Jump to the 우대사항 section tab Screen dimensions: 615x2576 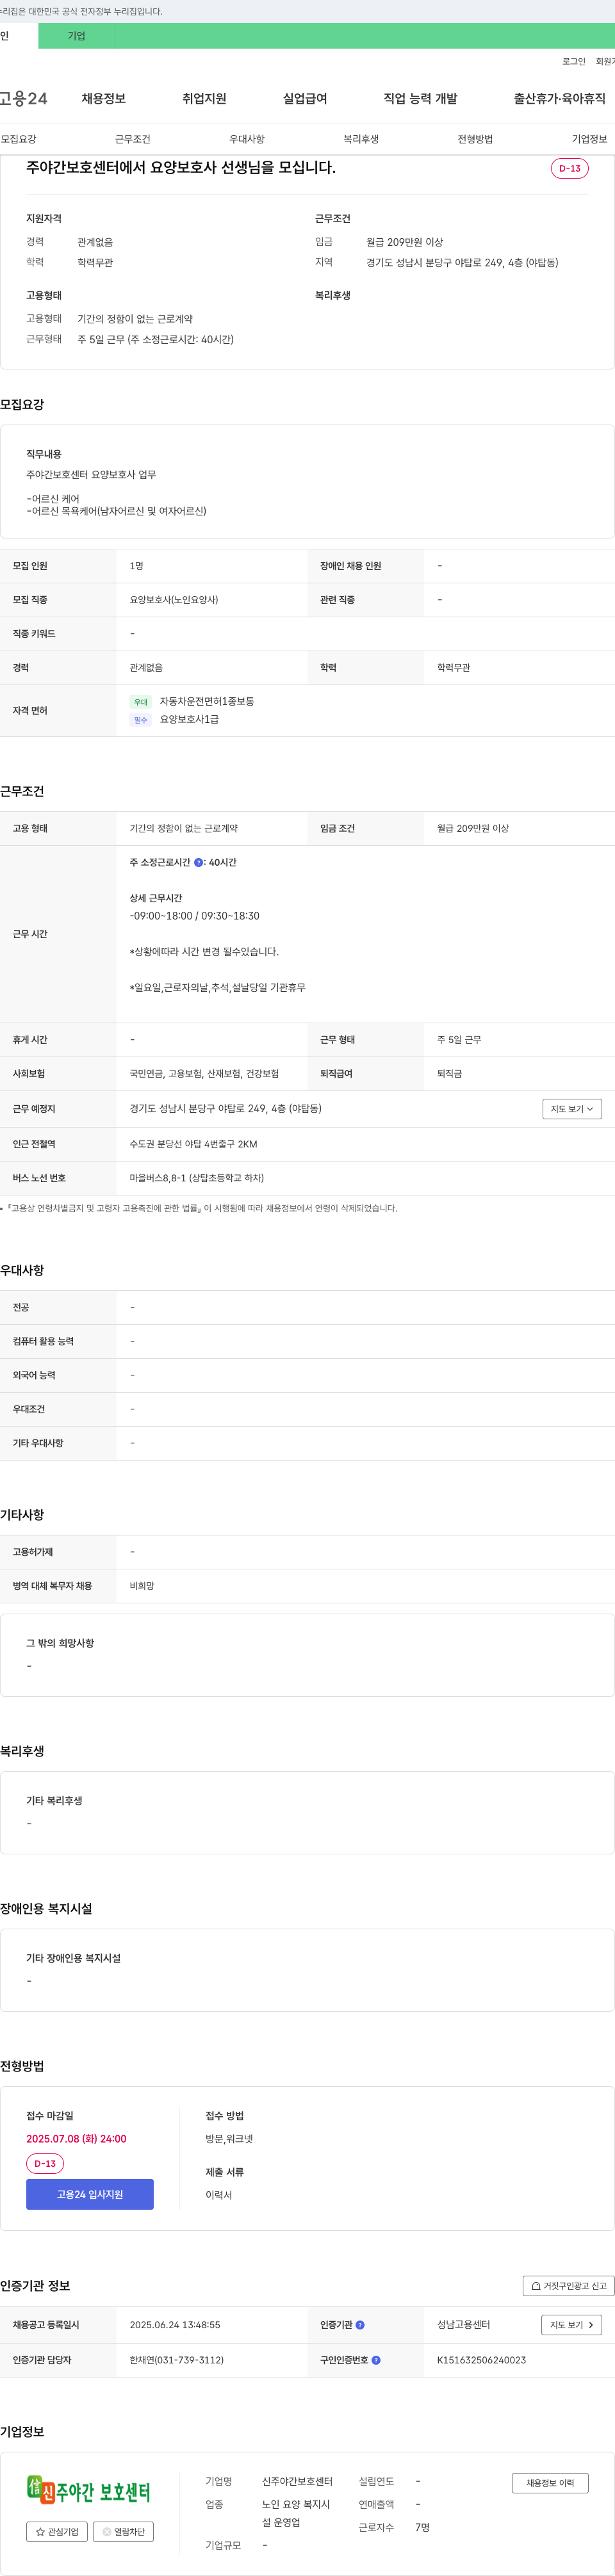[x=247, y=139]
